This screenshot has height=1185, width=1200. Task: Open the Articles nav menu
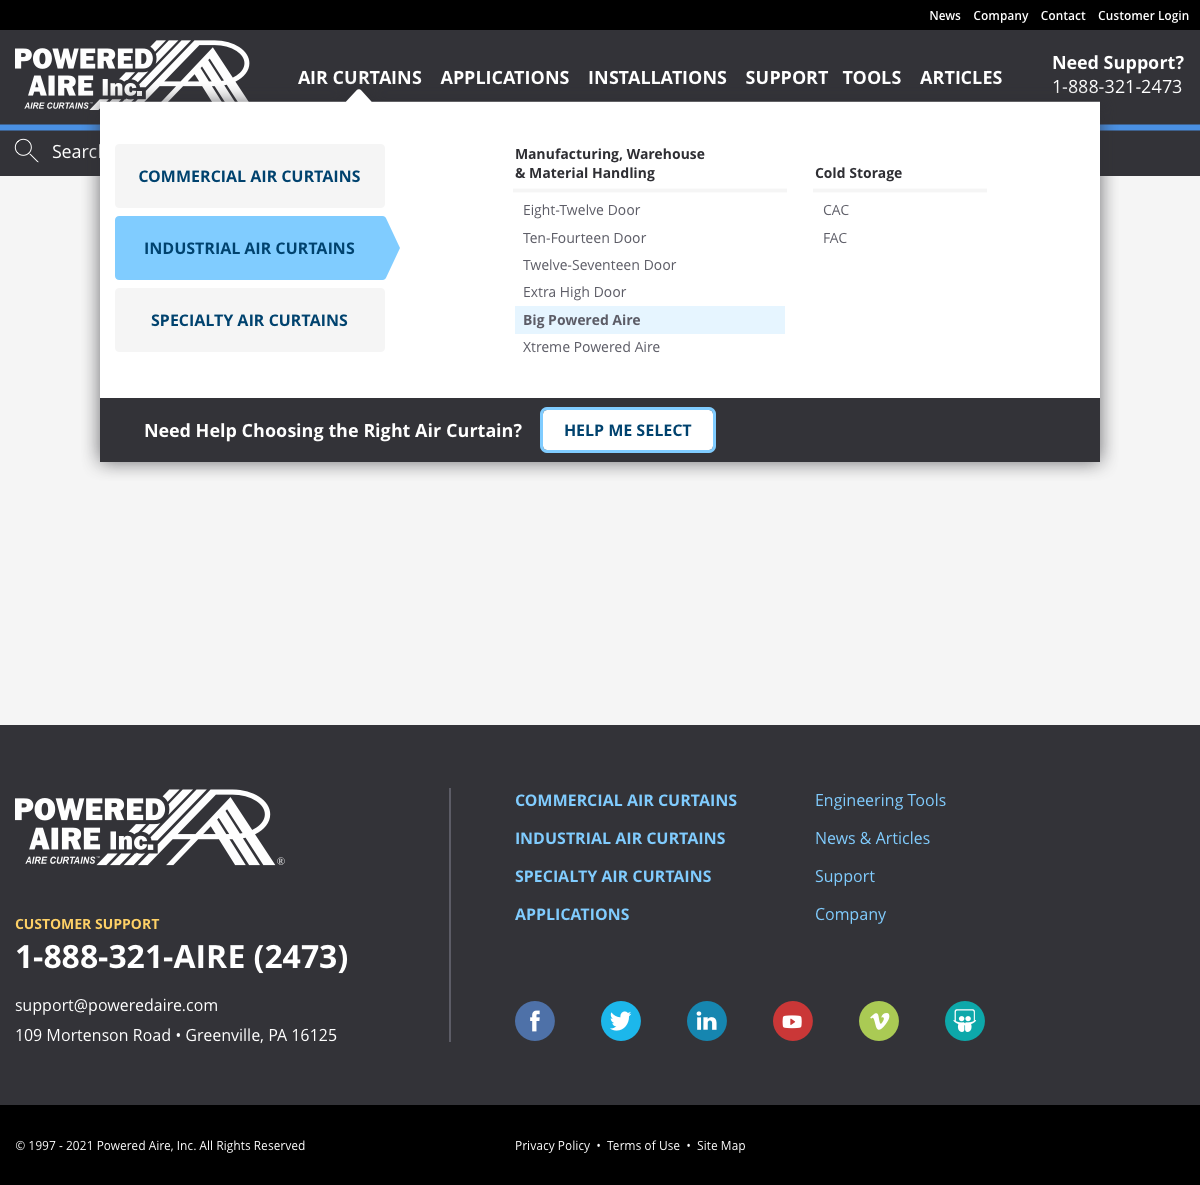tap(961, 77)
